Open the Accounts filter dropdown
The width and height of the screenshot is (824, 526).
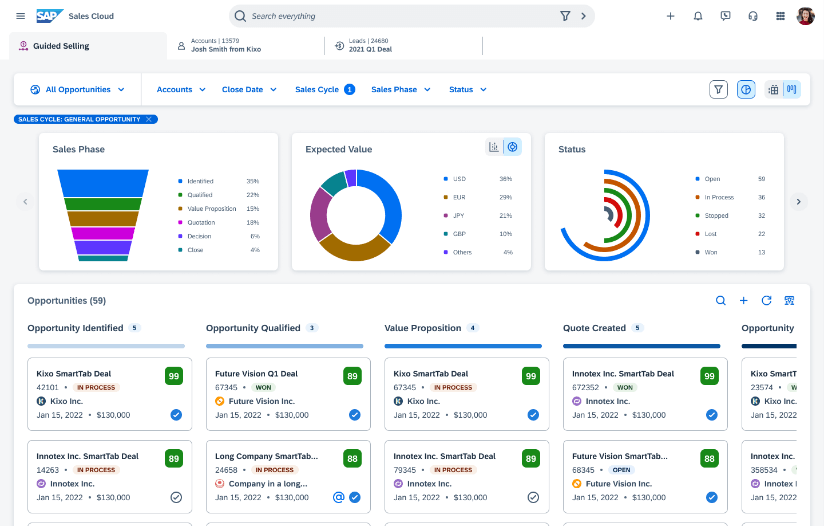[x=181, y=89]
